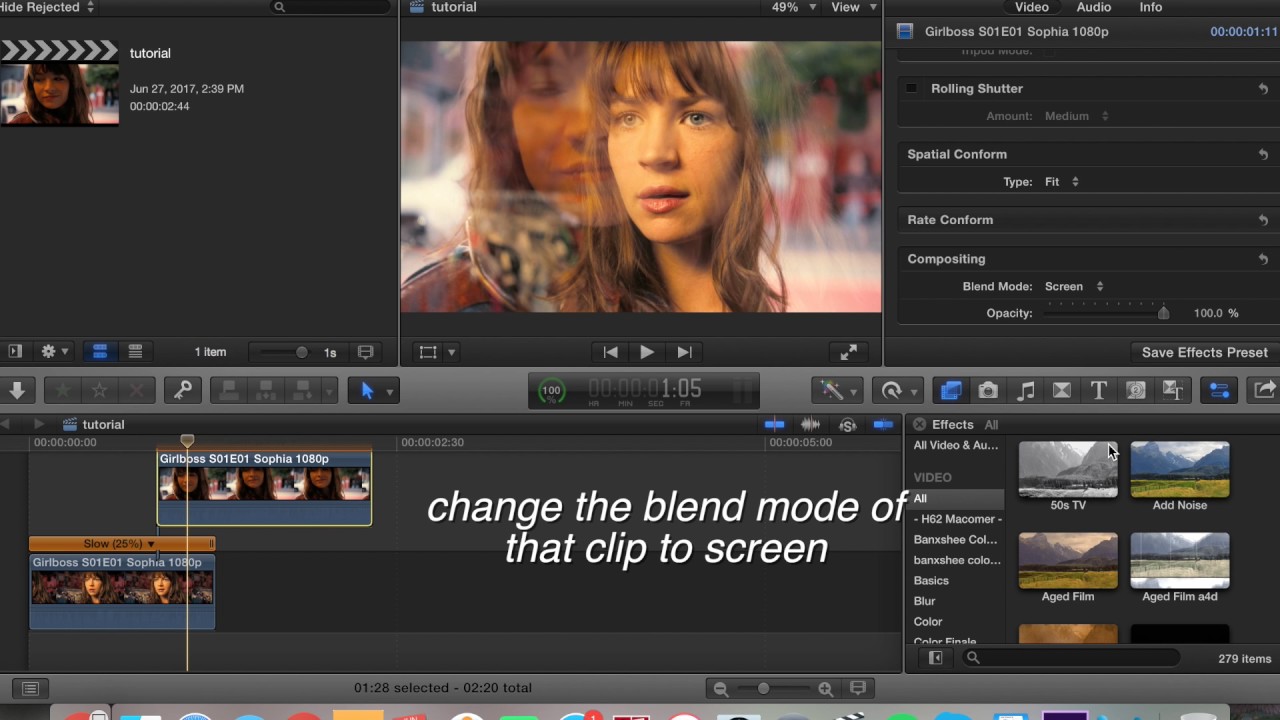
Task: Reset the Rolling Shutter parameters
Action: (x=1263, y=89)
